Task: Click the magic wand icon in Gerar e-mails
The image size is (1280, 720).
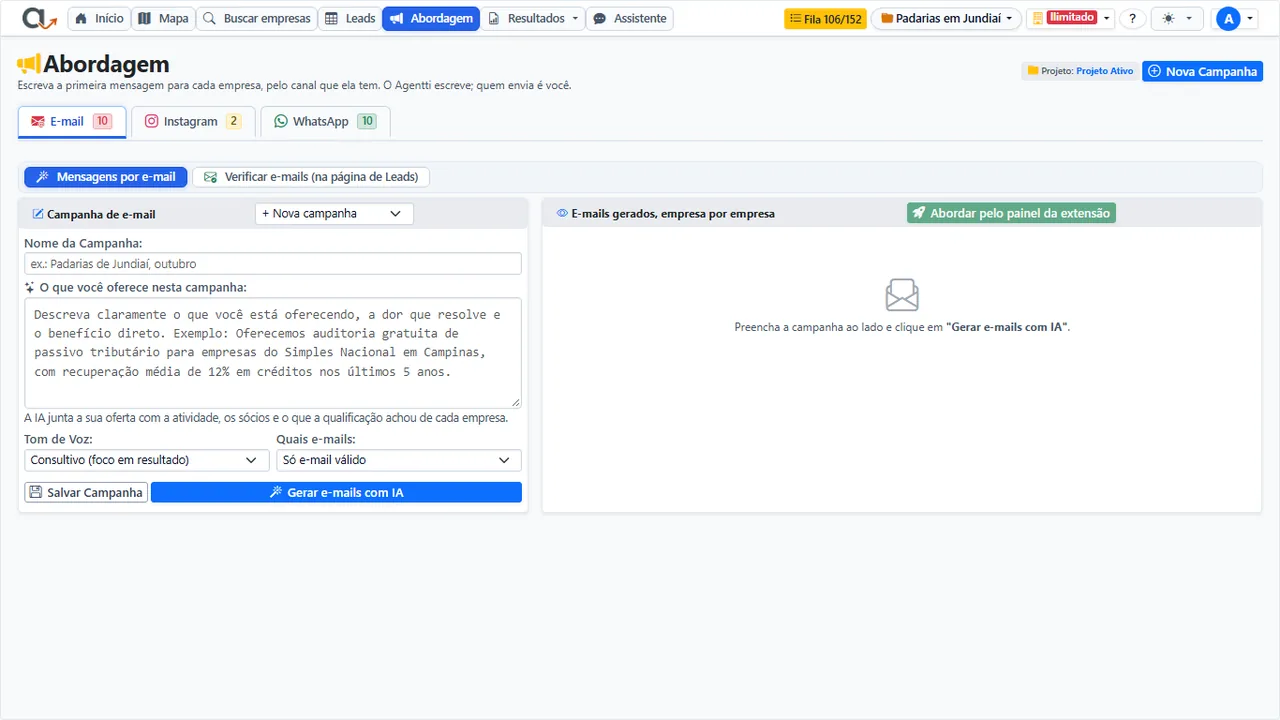Action: [x=276, y=492]
